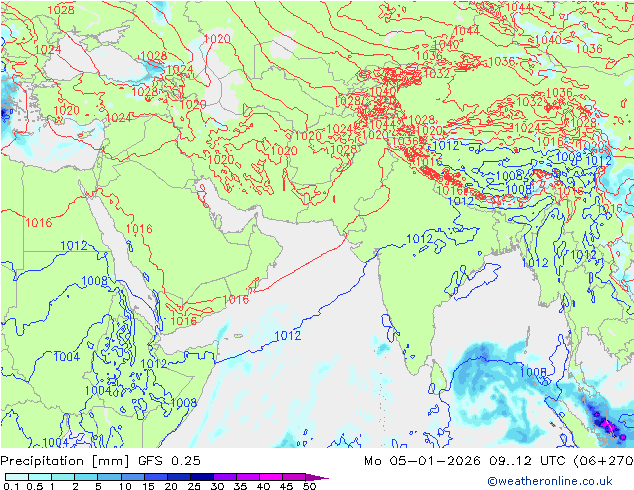Pick the magenta legend swatch between 40 and 45
Screen dimensions: 634x490
click(x=271, y=477)
